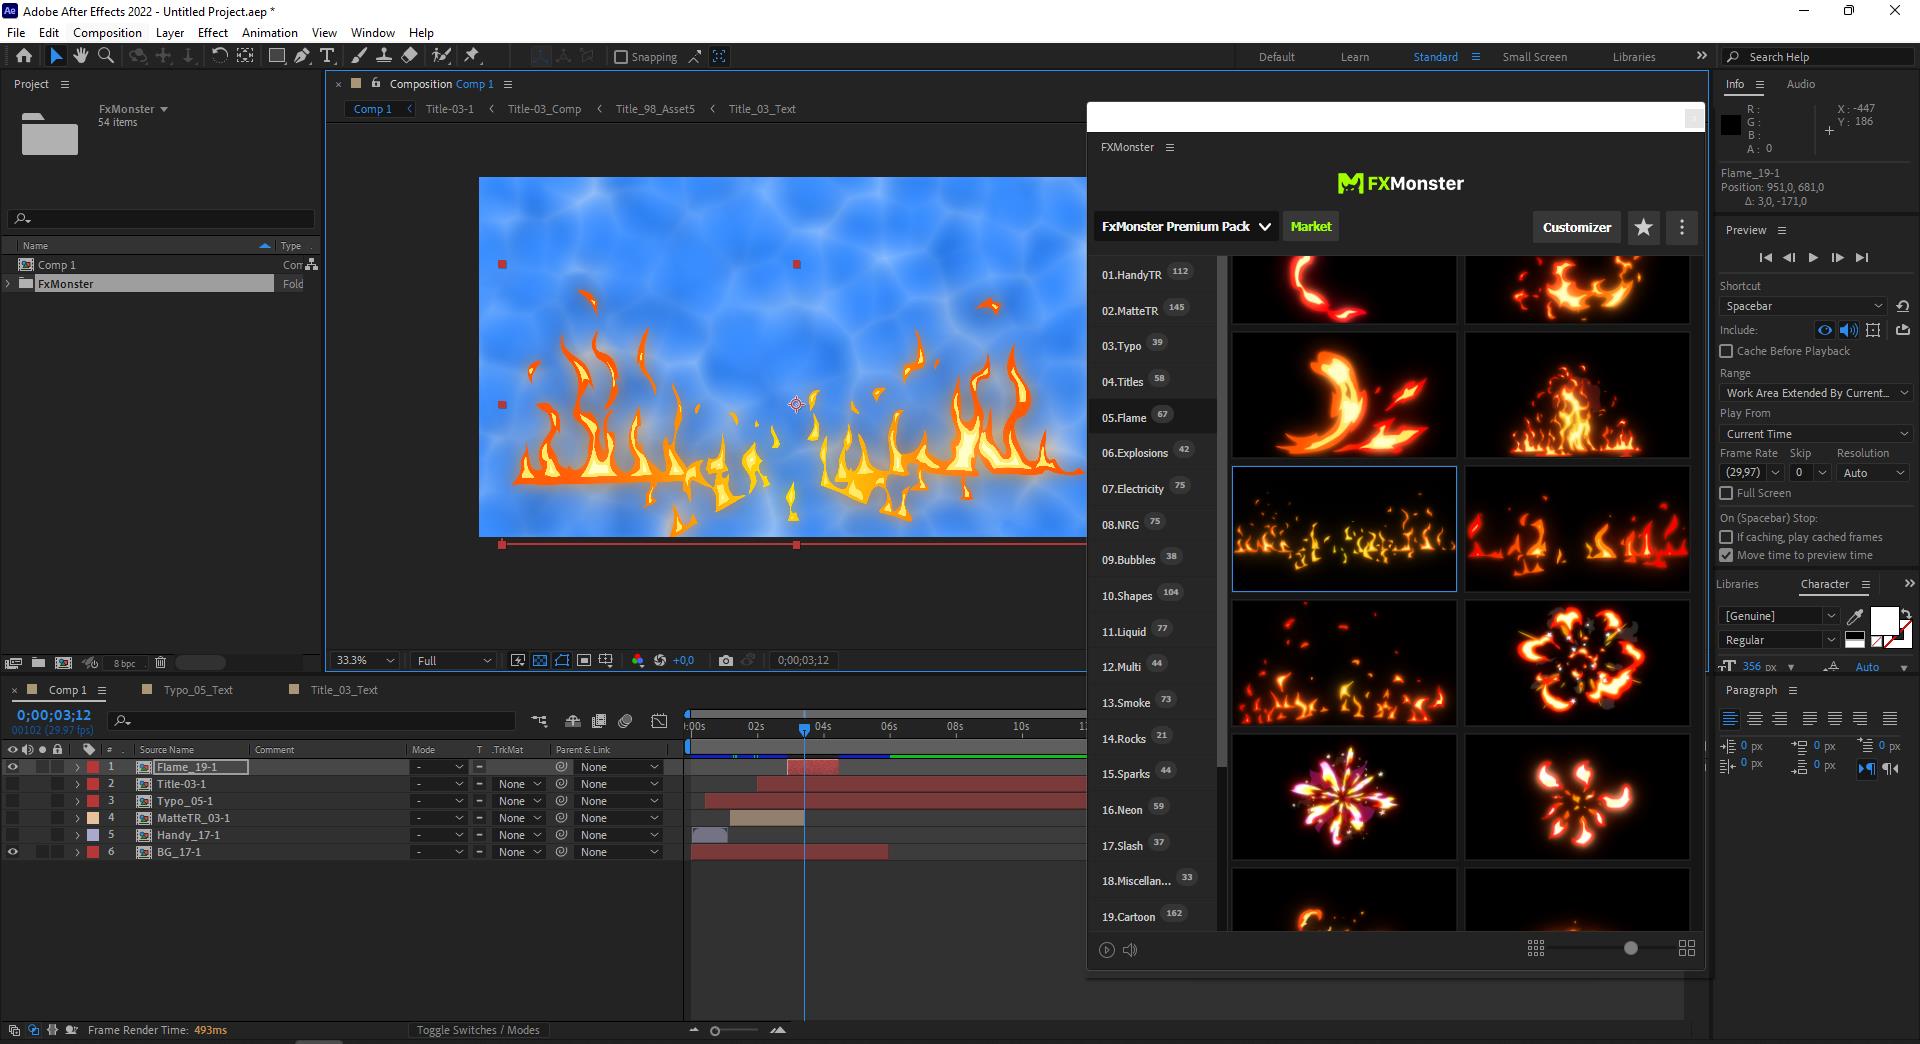Select the Flame_19-1 layer bar in timeline
The image size is (1920, 1044).
tap(812, 767)
